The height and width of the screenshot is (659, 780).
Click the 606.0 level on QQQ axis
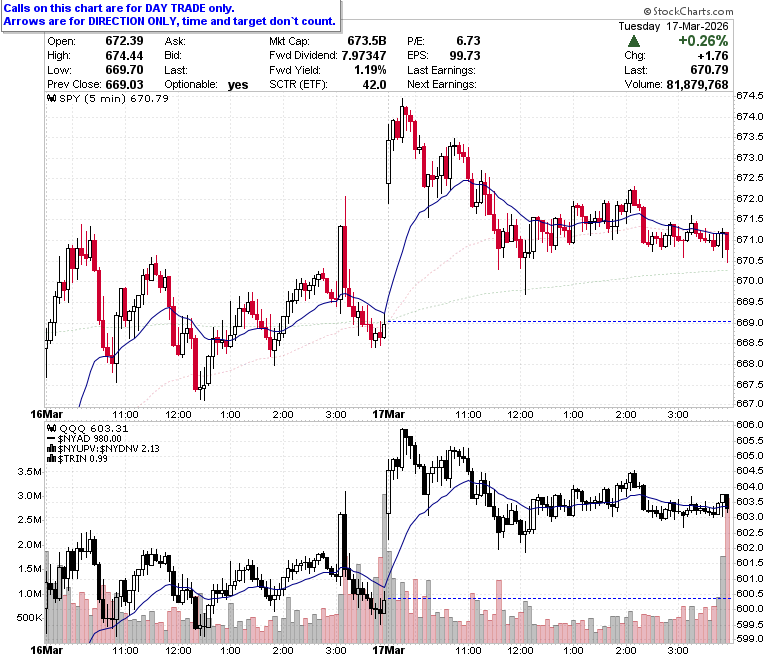pos(750,424)
